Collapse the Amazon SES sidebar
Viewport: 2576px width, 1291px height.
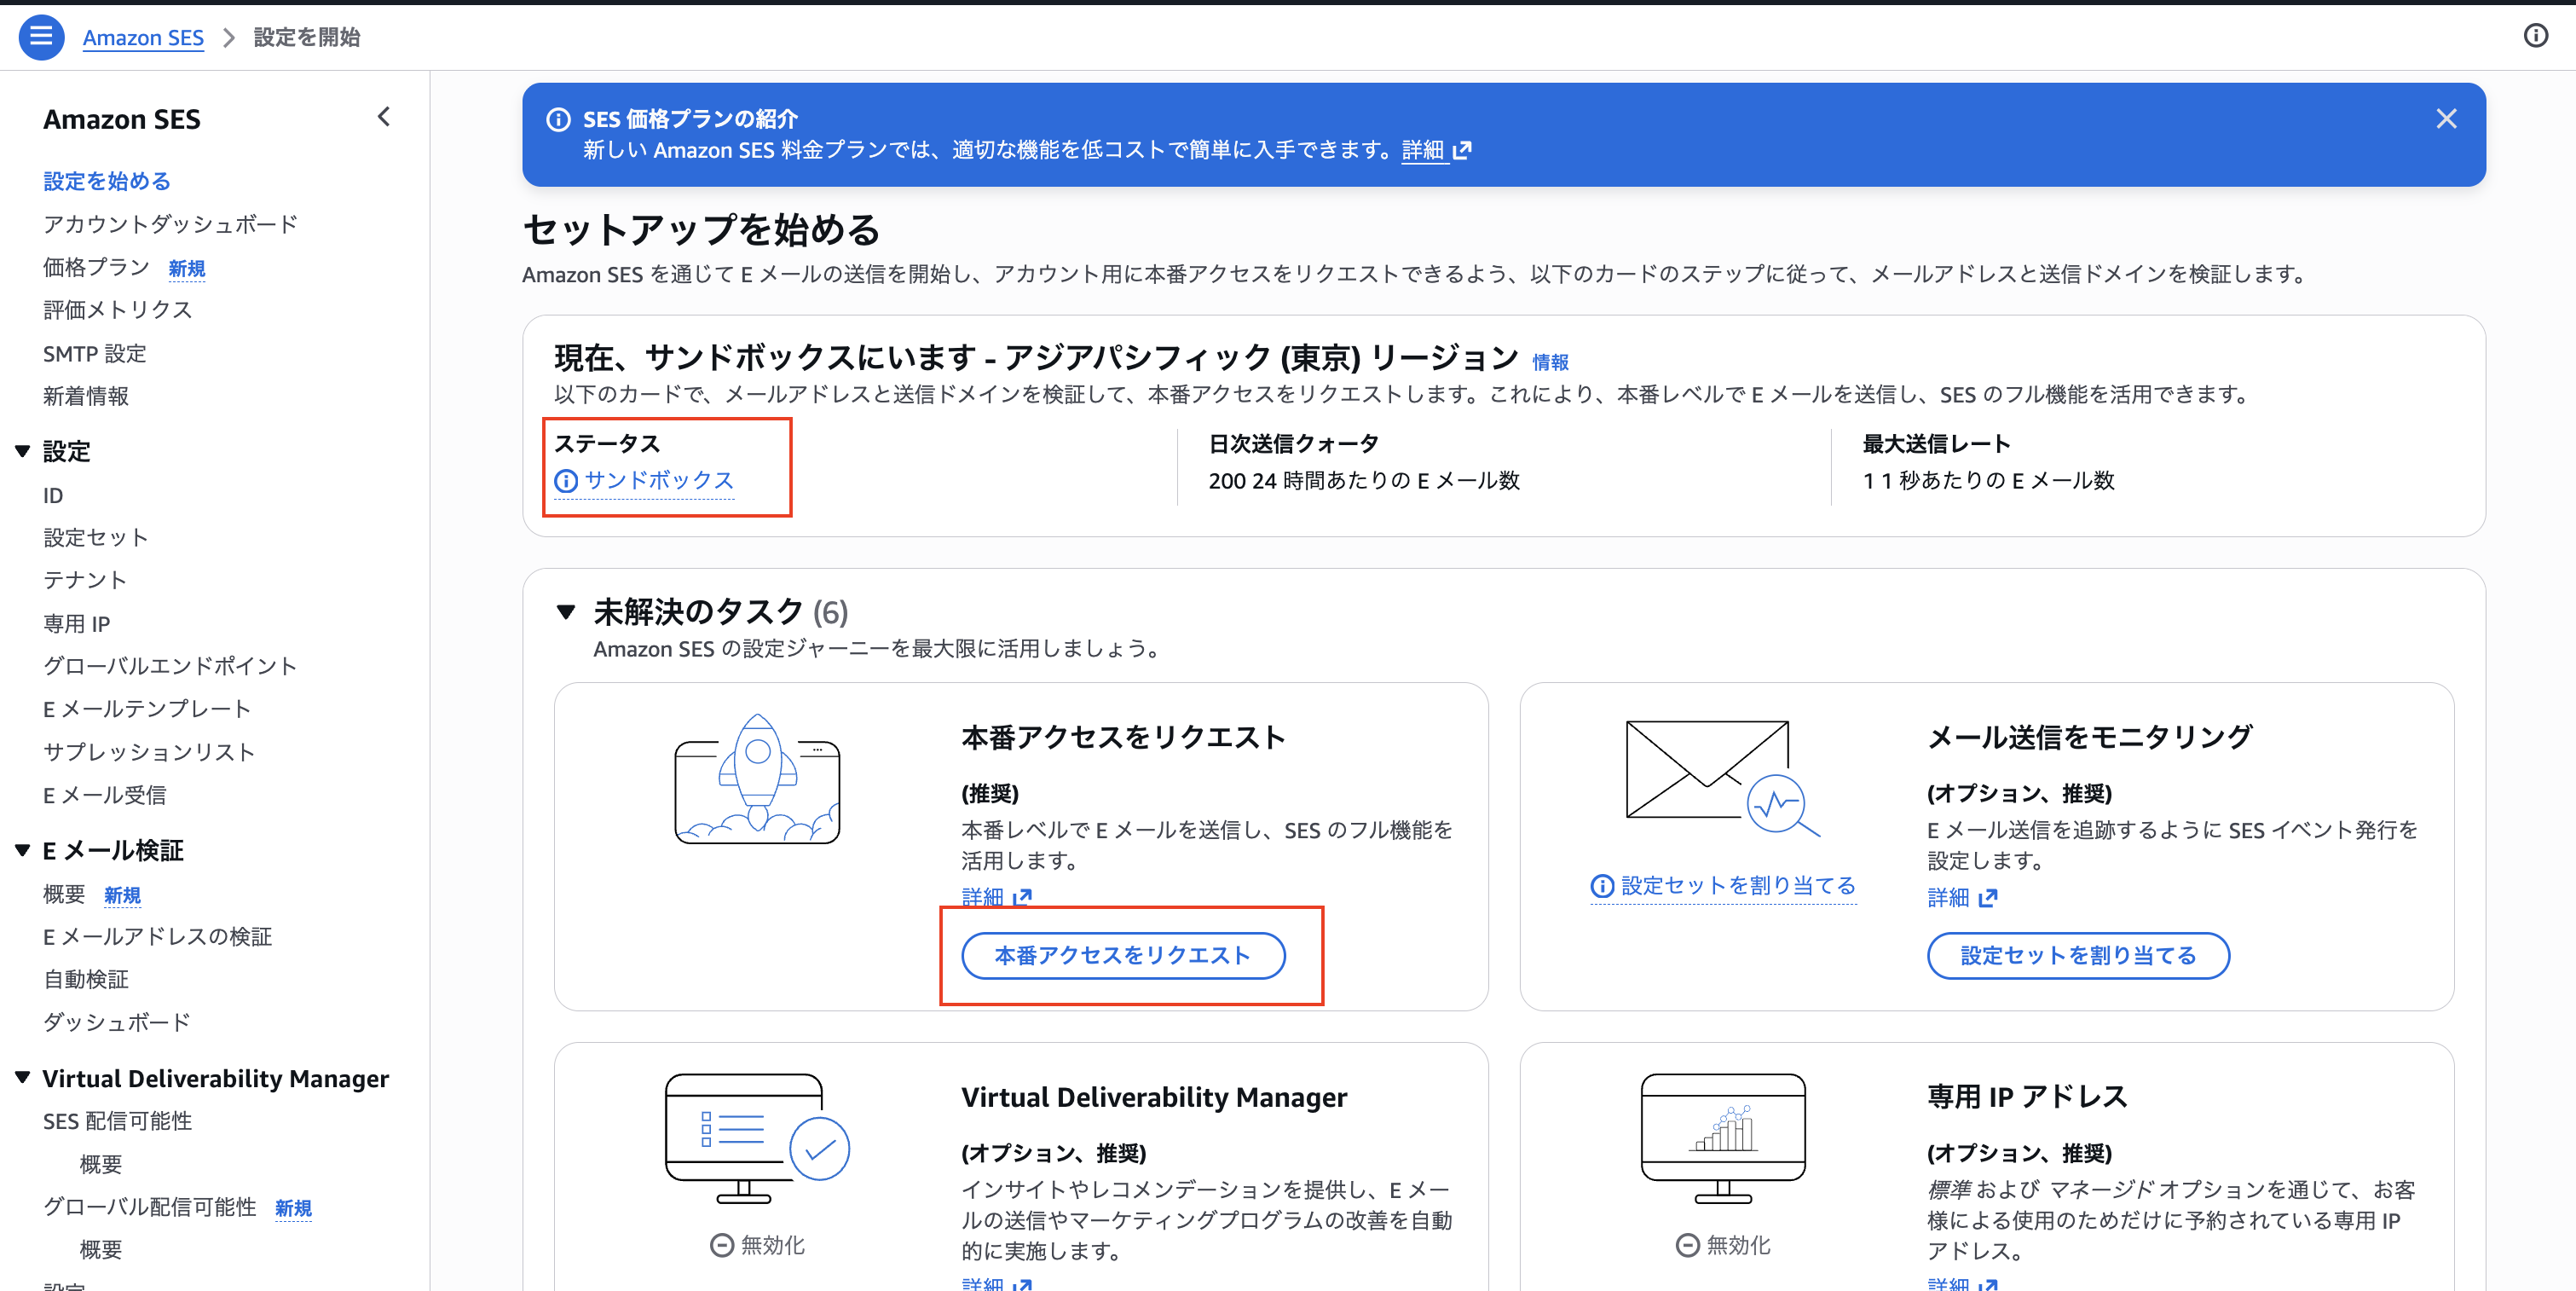[x=384, y=117]
